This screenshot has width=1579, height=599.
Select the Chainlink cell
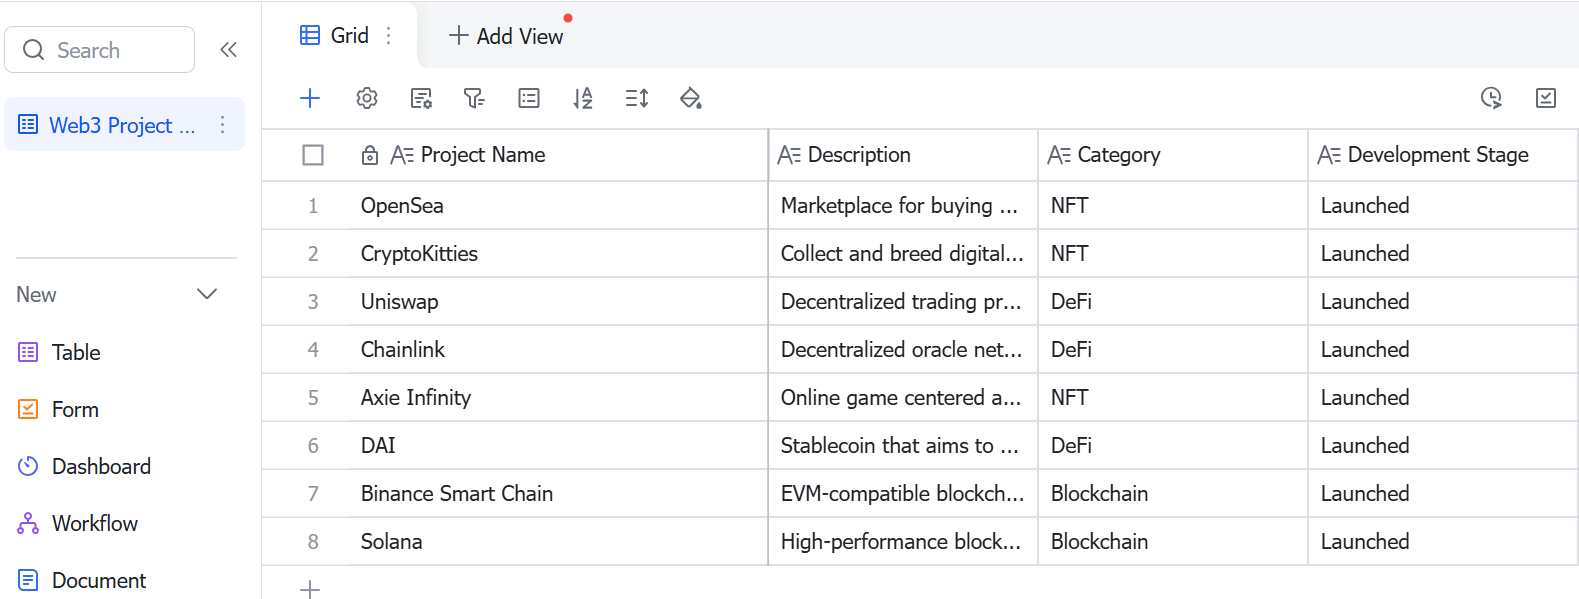click(556, 350)
